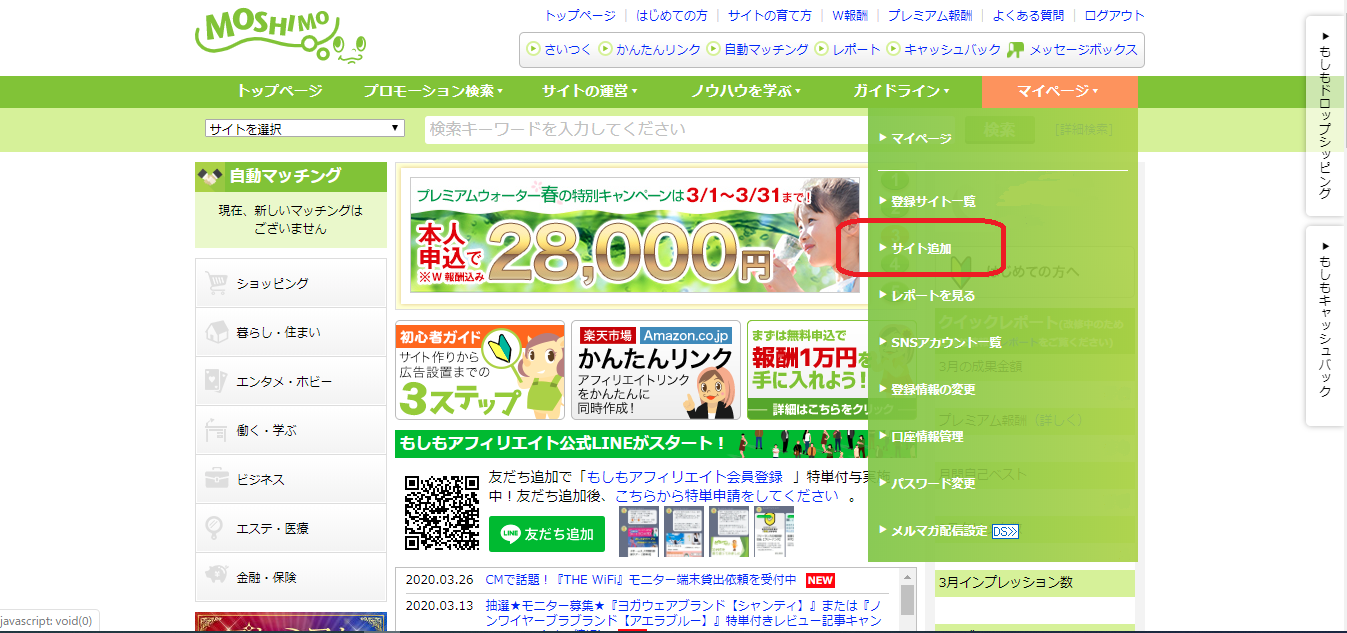Choose 登録情報の変更 in the menu
This screenshot has width=1347, height=633.
933,389
